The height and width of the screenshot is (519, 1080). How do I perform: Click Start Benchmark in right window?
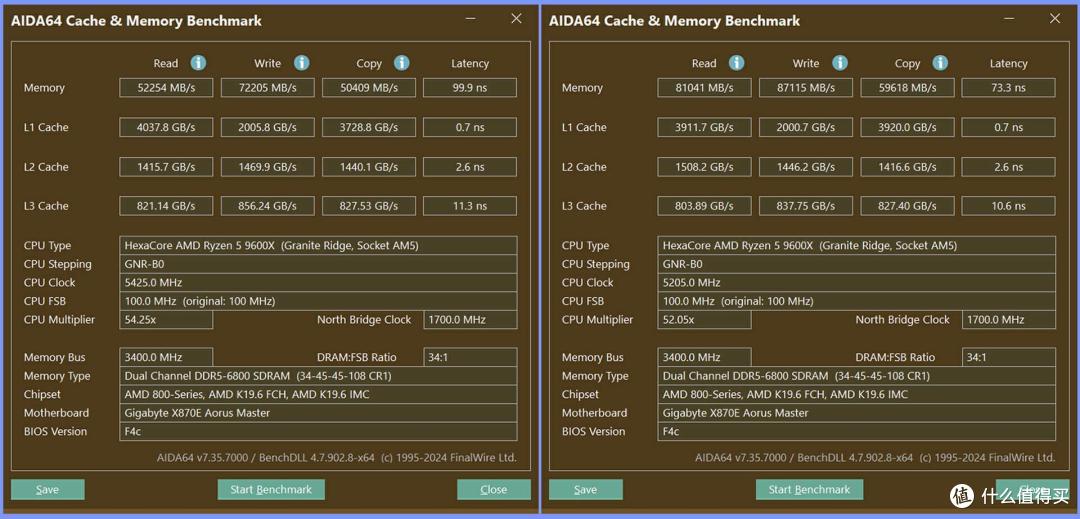click(809, 489)
